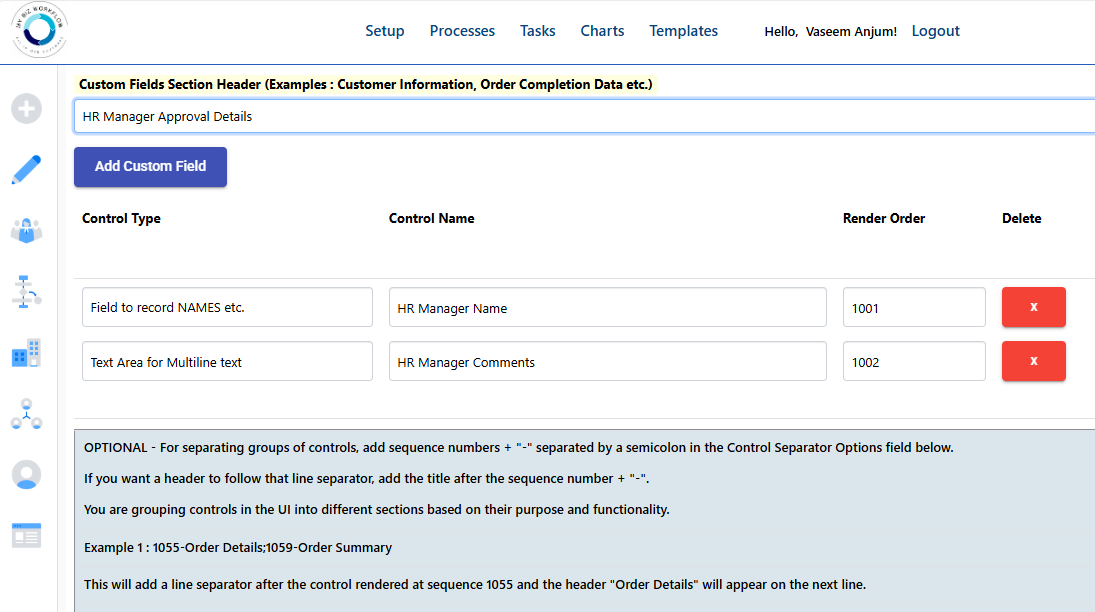
Task: Open the hierarchy people sidebar icon
Action: 27,414
